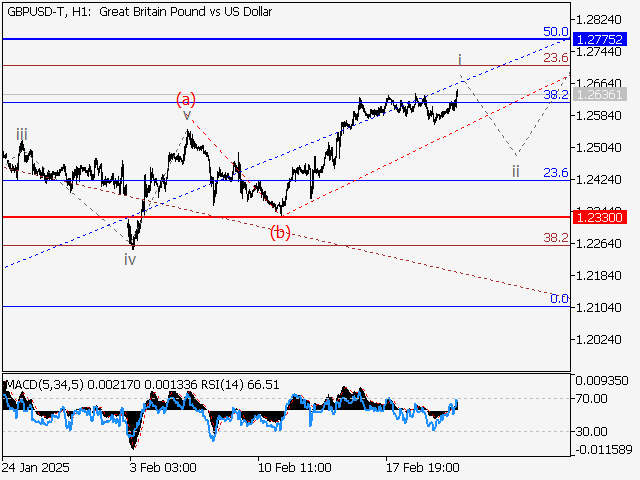Click the wave iv label below the low

[130, 259]
